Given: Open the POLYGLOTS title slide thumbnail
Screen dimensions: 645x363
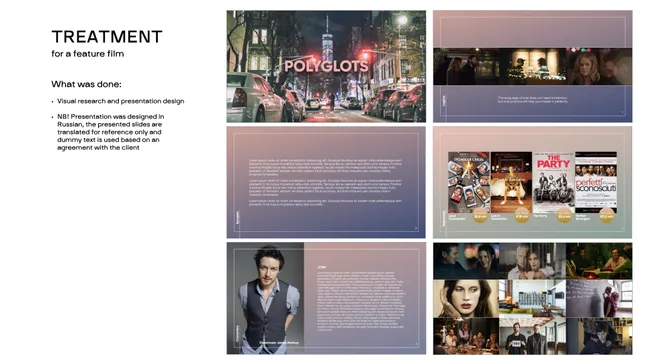Looking at the screenshot, I should [326, 66].
